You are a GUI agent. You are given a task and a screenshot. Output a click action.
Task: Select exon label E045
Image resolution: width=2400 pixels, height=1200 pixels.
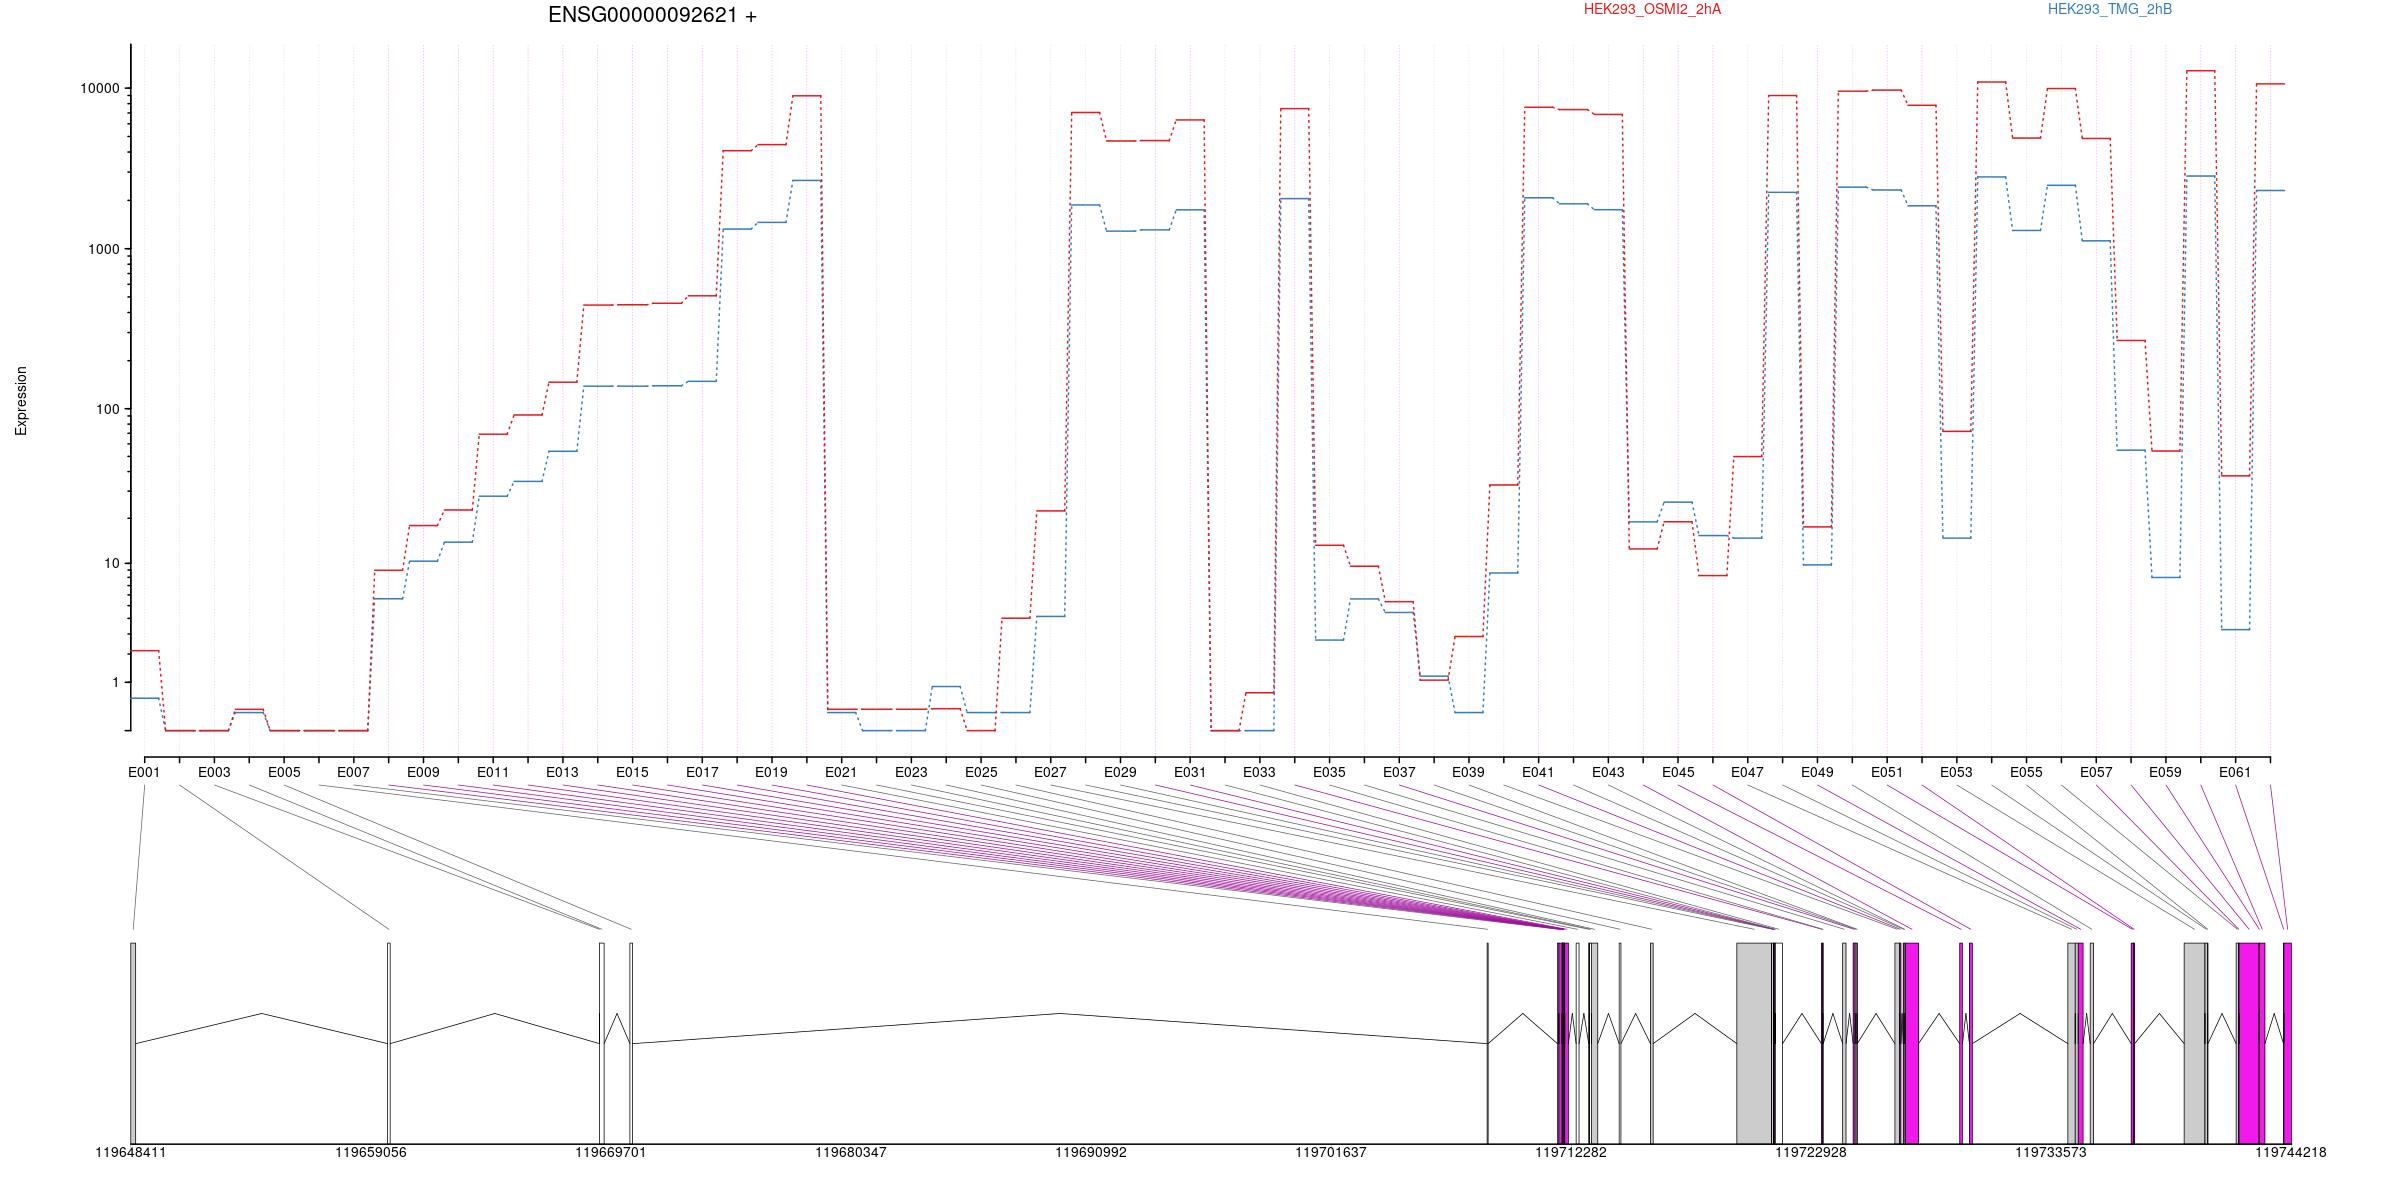click(x=1678, y=773)
